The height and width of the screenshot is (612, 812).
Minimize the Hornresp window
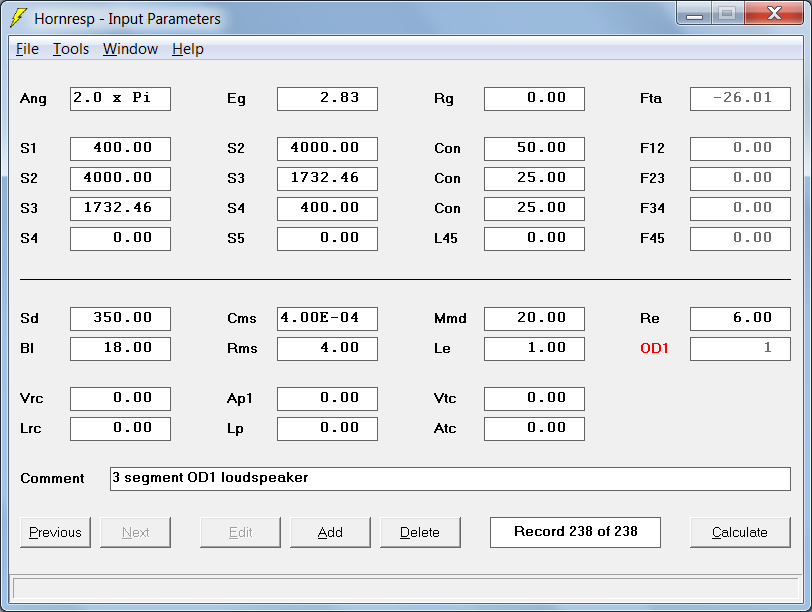pyautogui.click(x=694, y=13)
